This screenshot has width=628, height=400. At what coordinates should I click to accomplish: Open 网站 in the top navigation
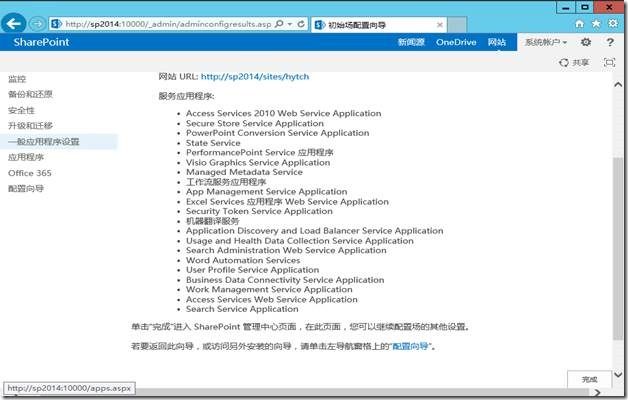coord(497,42)
